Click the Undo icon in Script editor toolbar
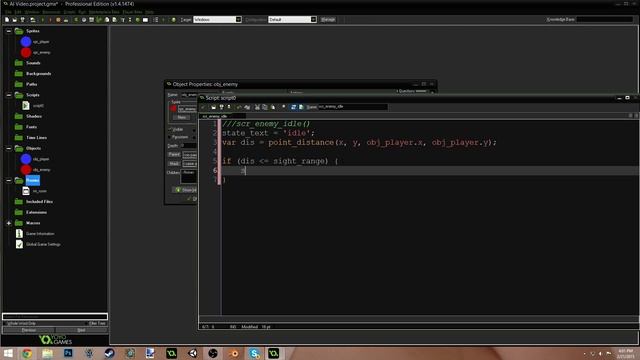This screenshot has width=640, height=360. 239,107
